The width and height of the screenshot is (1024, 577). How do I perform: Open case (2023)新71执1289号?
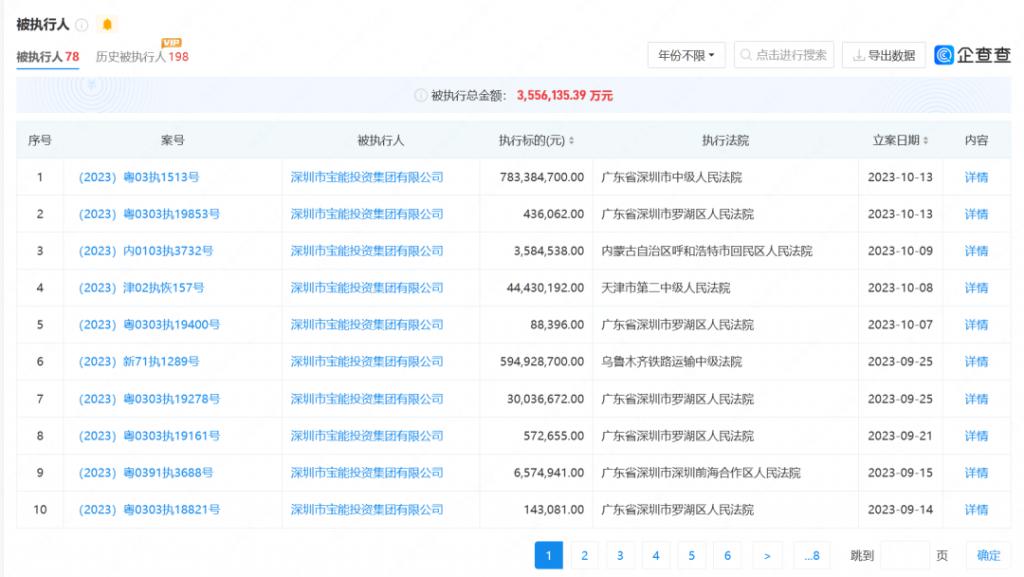pos(138,362)
